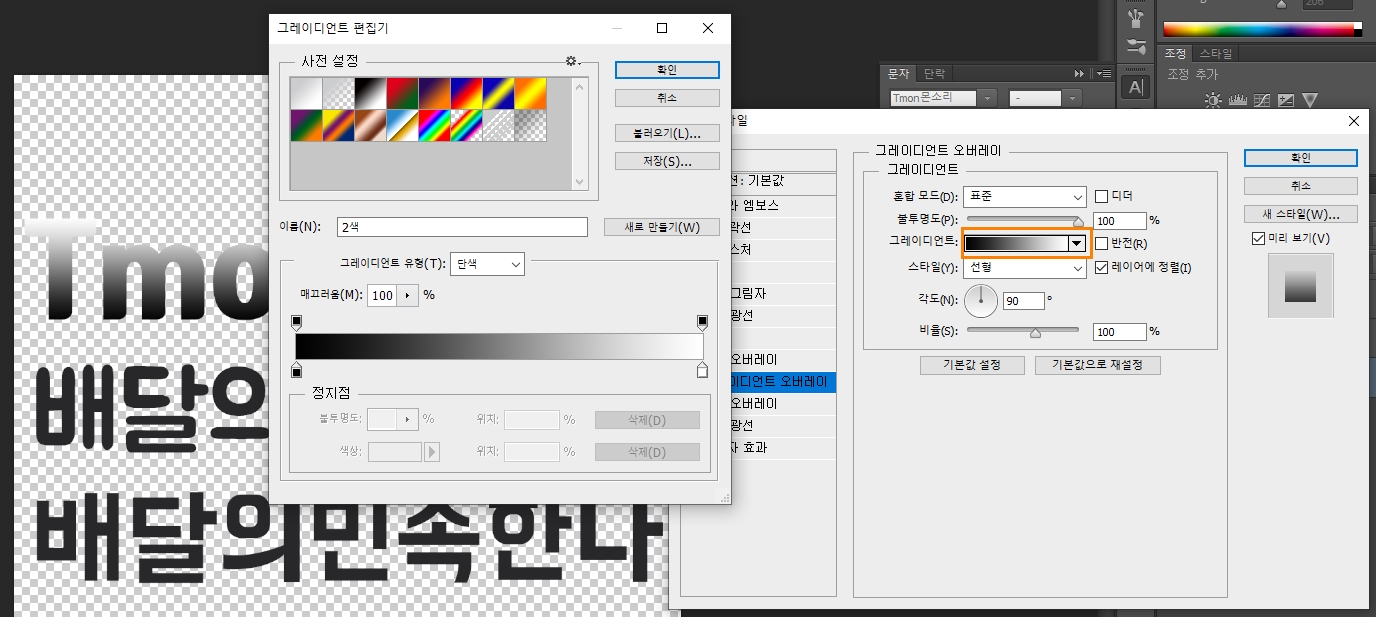Switch to the 조정 tab
Viewport: 1376px width, 617px height.
pos(1175,53)
